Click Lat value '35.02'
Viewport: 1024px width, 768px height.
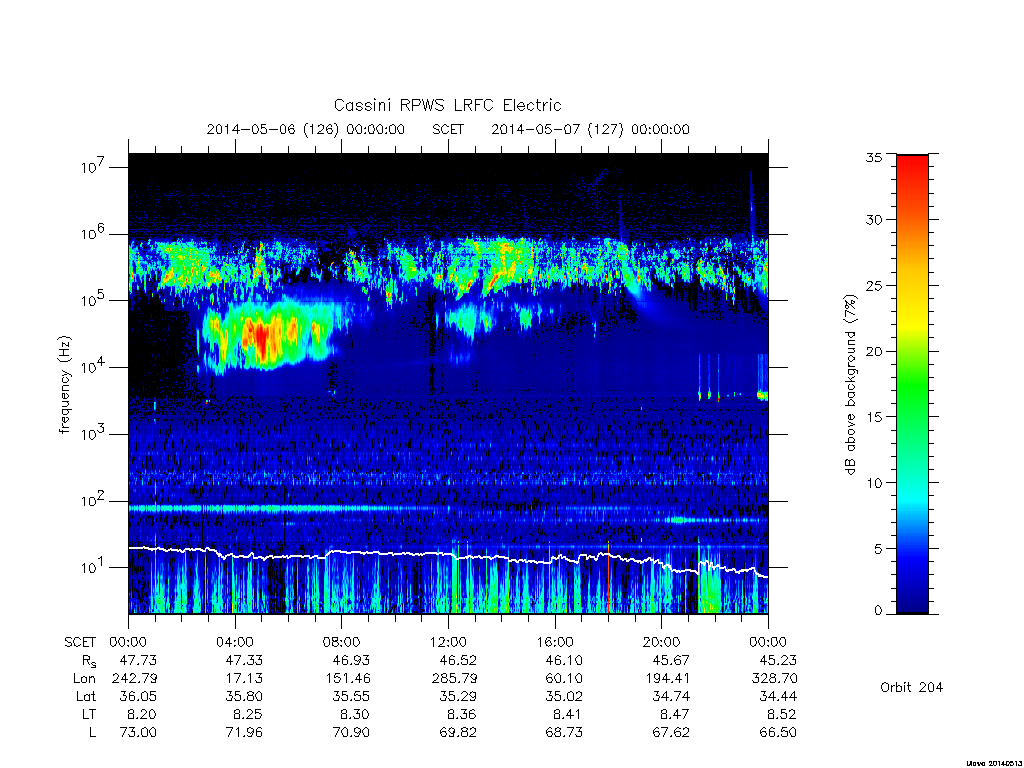coord(564,696)
